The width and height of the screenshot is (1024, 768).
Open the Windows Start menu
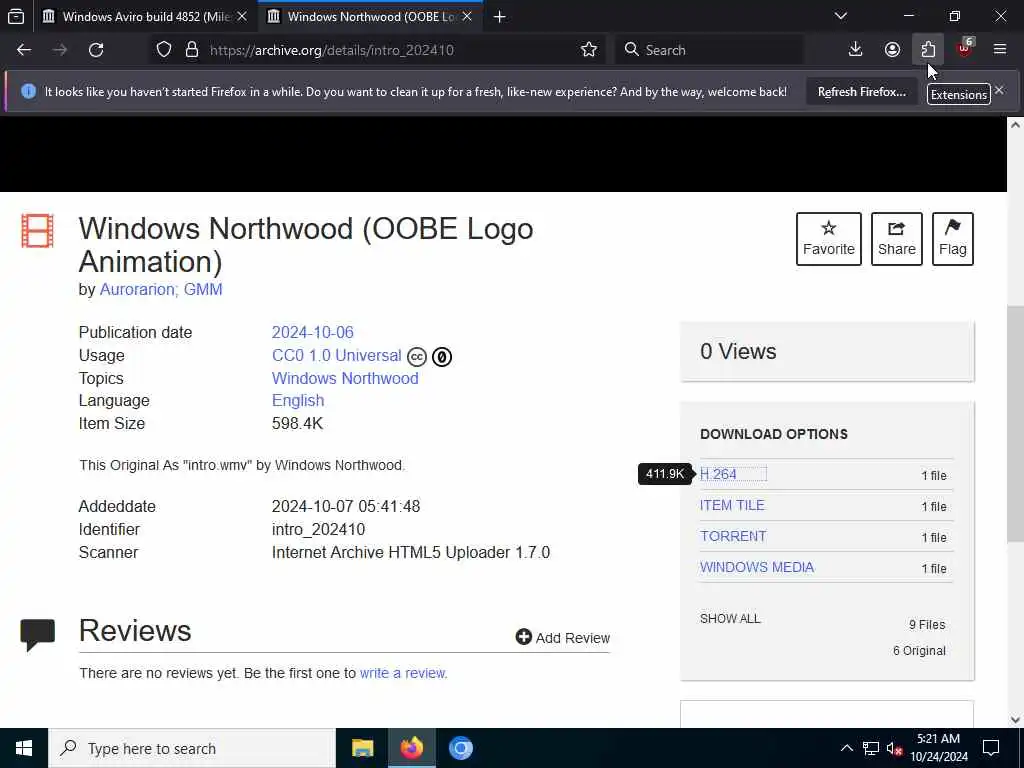pyautogui.click(x=24, y=748)
